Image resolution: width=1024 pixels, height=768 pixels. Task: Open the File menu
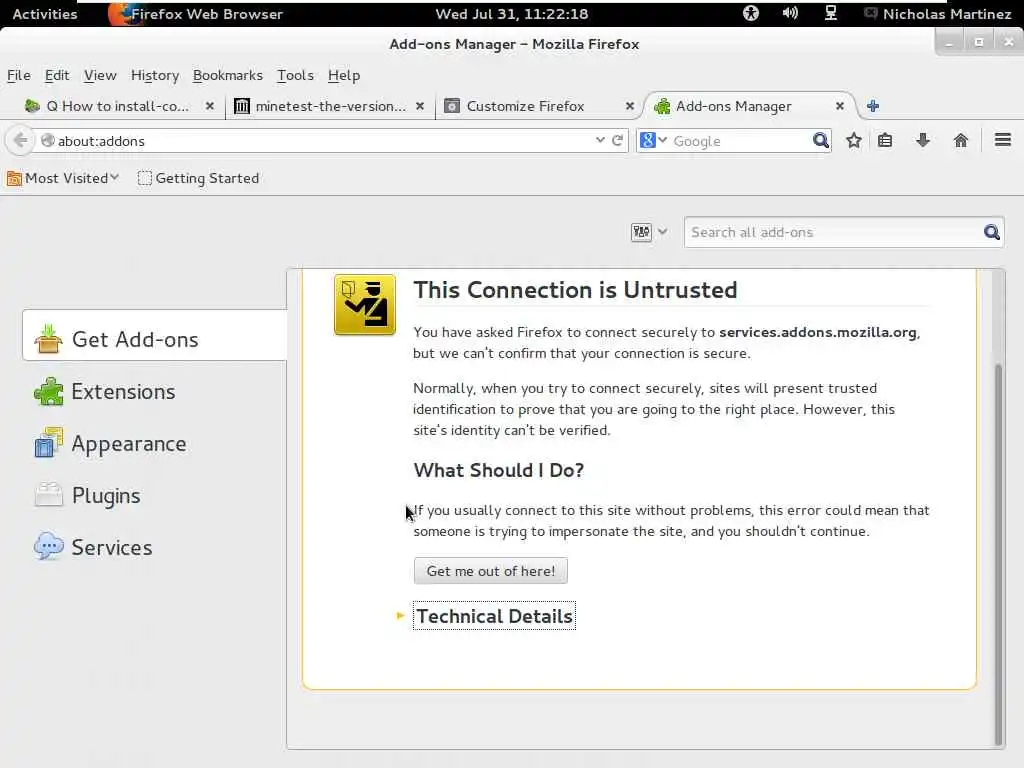[x=19, y=75]
